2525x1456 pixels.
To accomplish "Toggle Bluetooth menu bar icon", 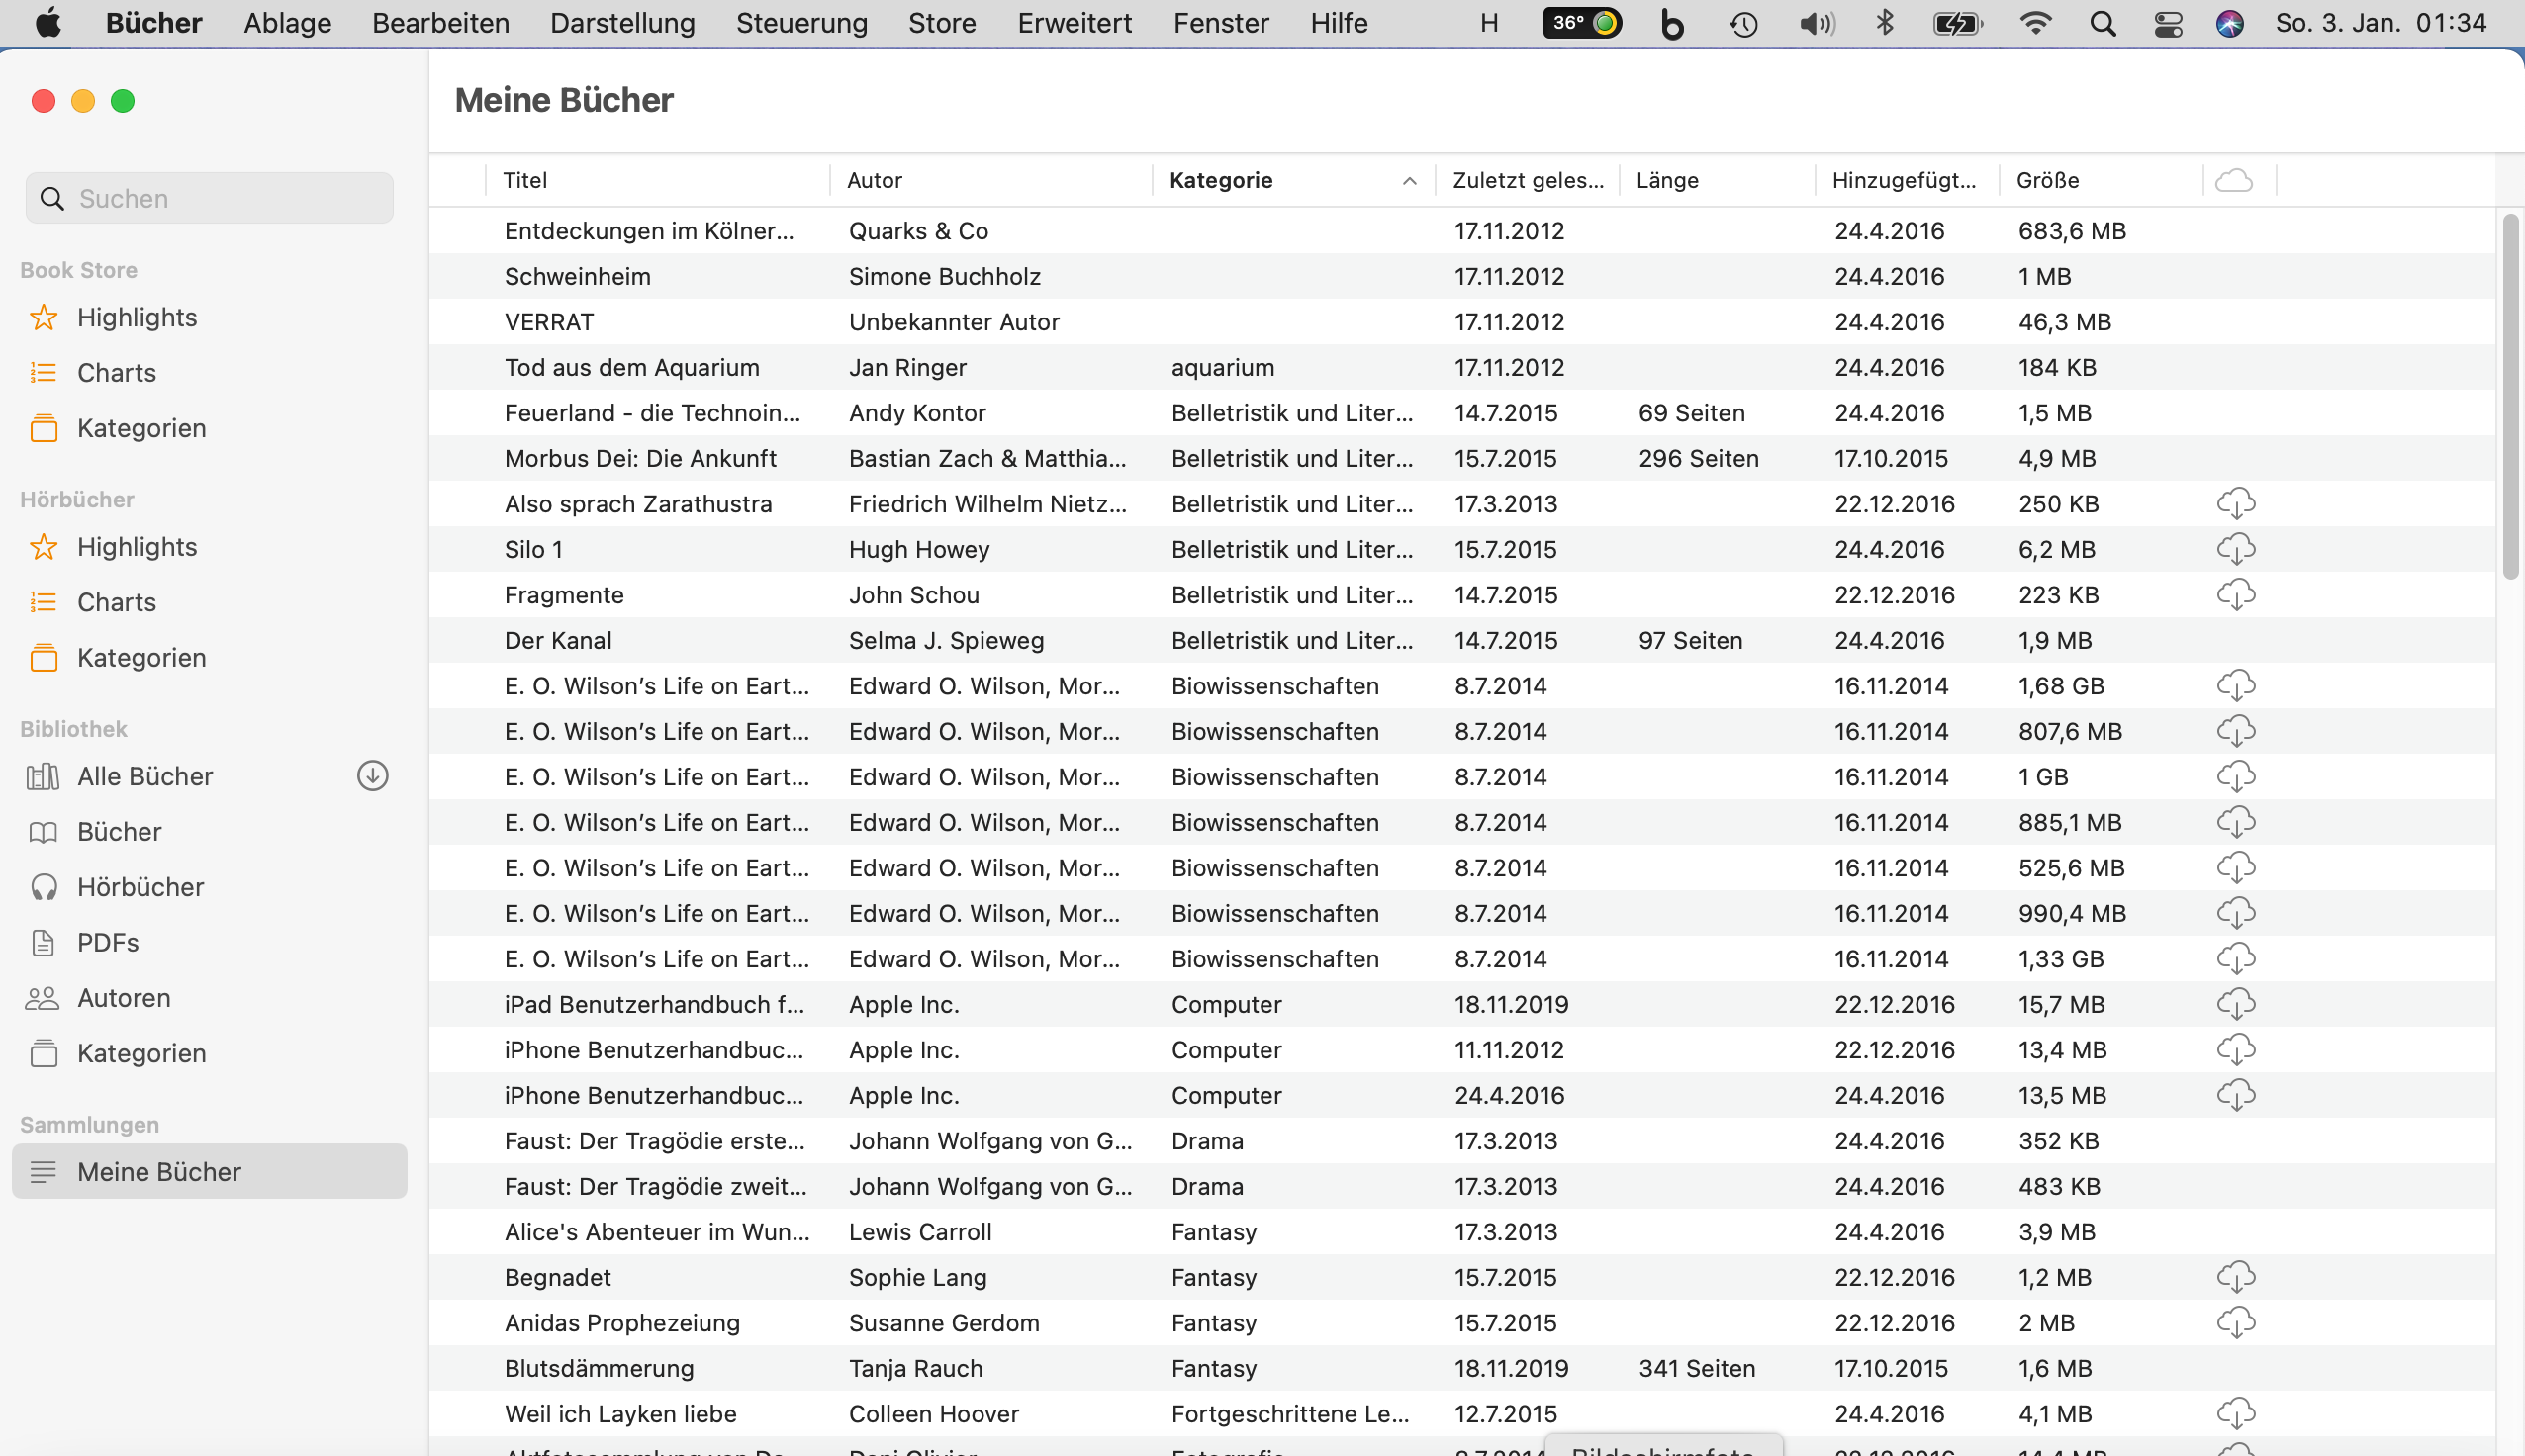I will tap(1884, 23).
